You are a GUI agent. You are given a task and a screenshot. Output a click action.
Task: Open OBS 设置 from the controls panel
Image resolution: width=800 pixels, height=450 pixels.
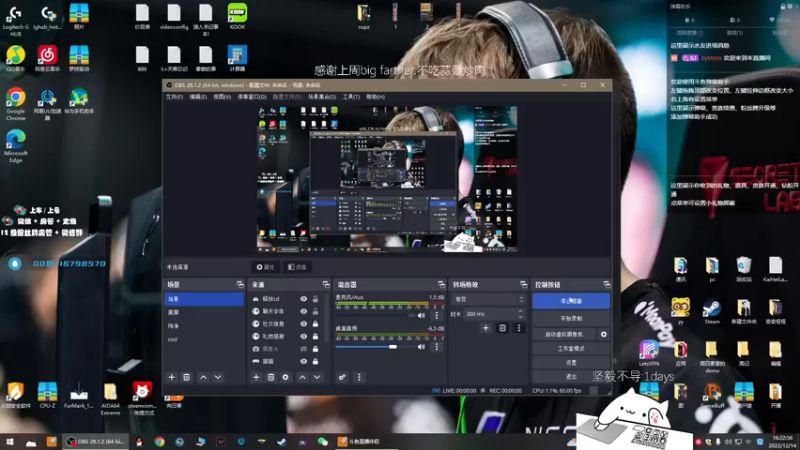point(571,362)
